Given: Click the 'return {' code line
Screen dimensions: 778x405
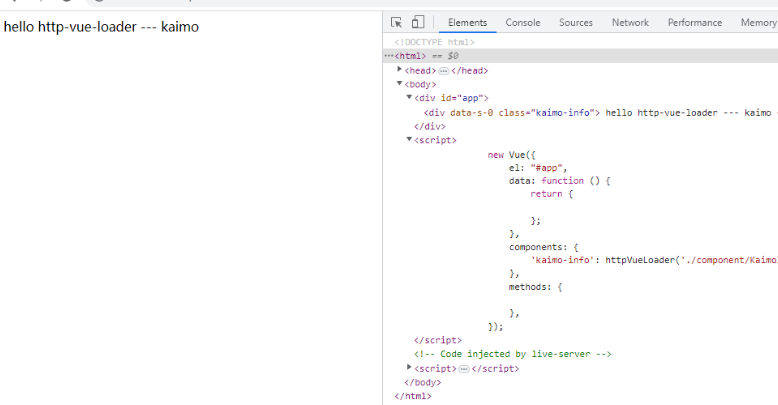Looking at the screenshot, I should [551, 194].
